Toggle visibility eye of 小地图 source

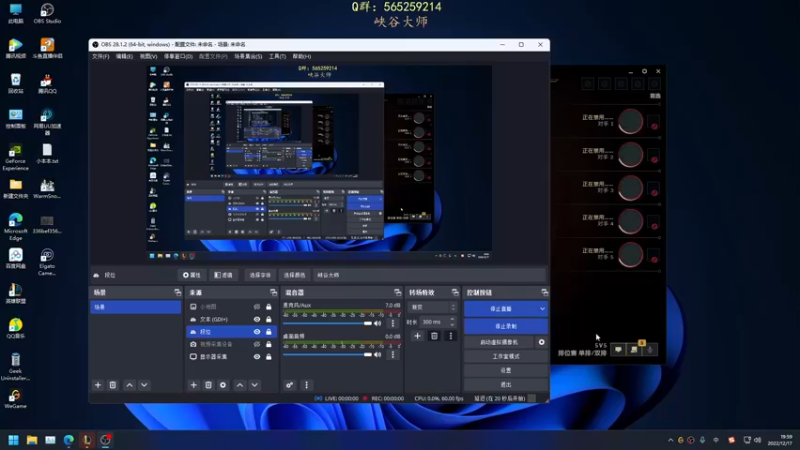pos(257,307)
